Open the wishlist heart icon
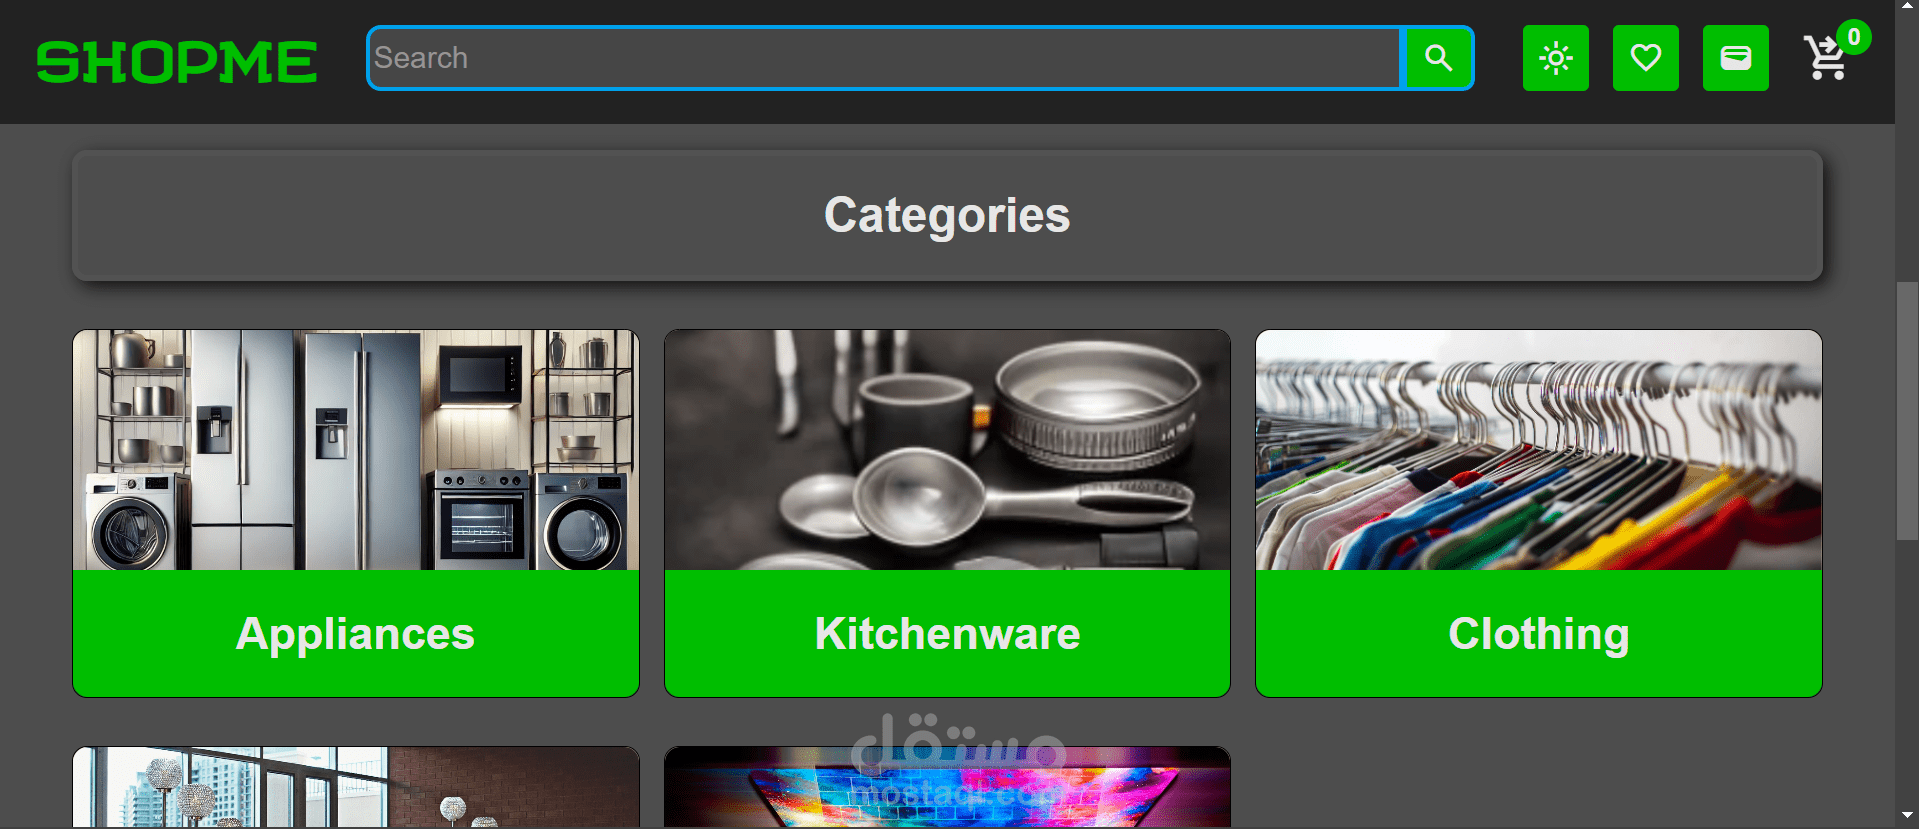The height and width of the screenshot is (829, 1919). (x=1645, y=58)
